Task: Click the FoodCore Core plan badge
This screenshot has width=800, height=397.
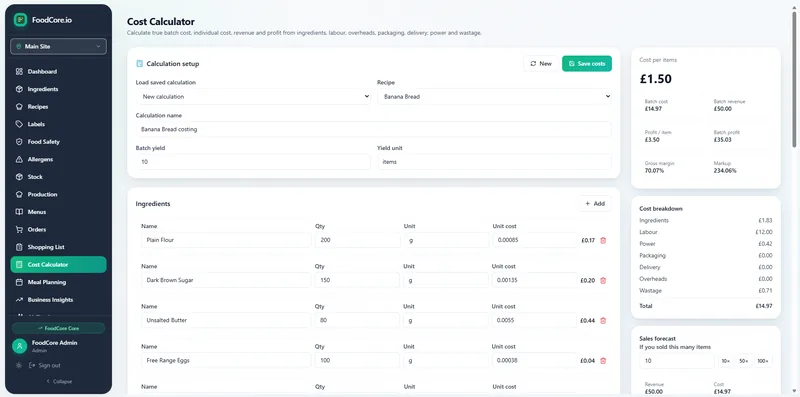Action: (x=58, y=328)
